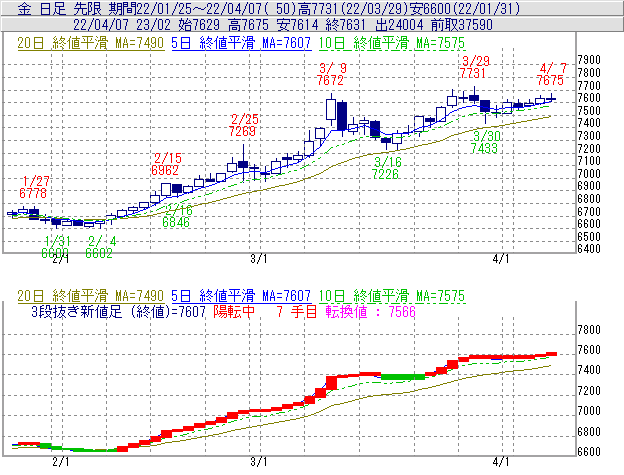624x475 pixels.
Task: Click 7000 on the lower chart price axis
Action: tap(589, 411)
